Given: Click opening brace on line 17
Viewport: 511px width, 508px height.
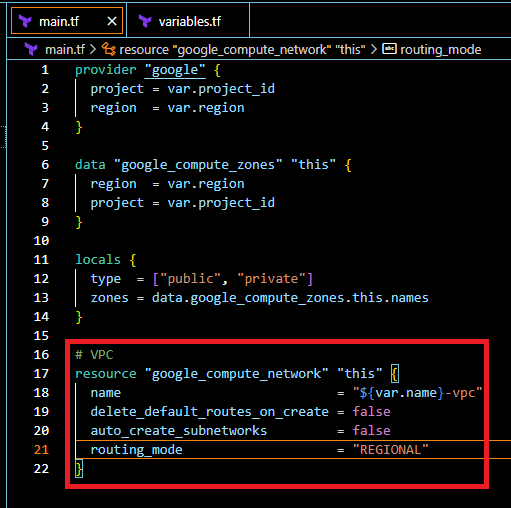Looking at the screenshot, I should [x=395, y=374].
